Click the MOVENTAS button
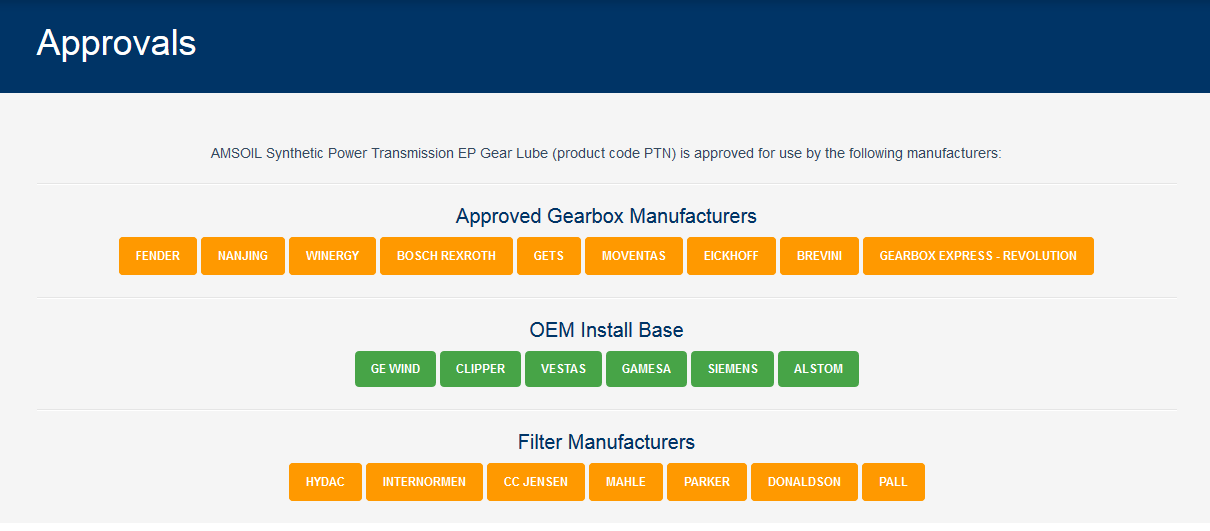1210x531 pixels. click(x=633, y=256)
